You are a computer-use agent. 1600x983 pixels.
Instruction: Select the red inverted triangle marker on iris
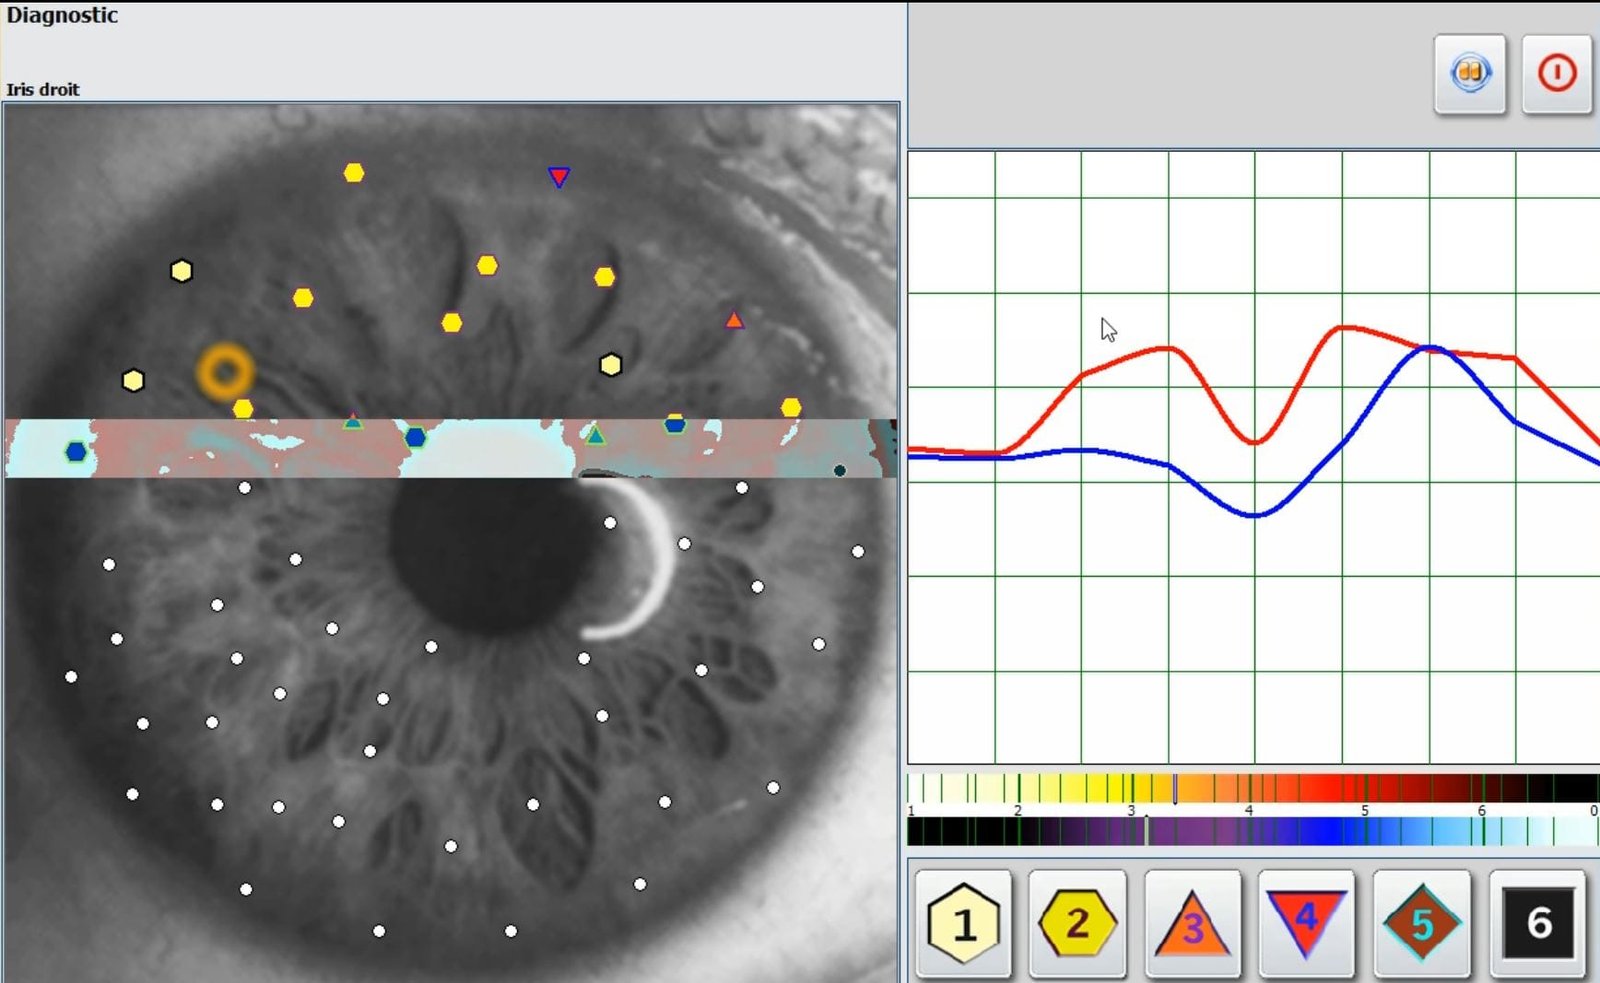tap(559, 177)
